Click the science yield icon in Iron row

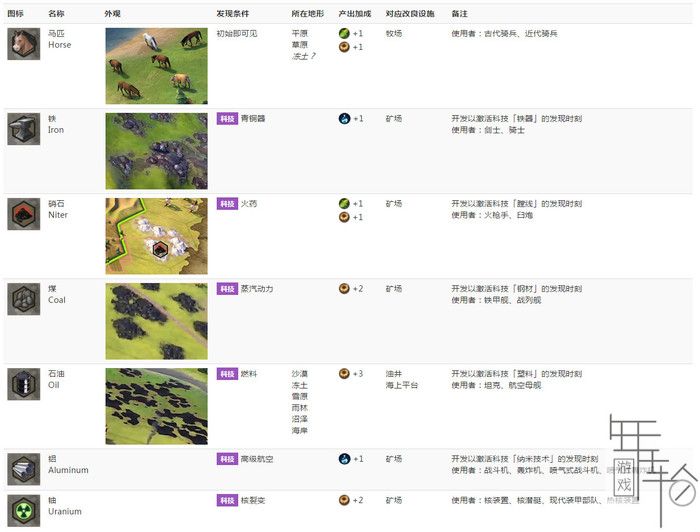(344, 118)
